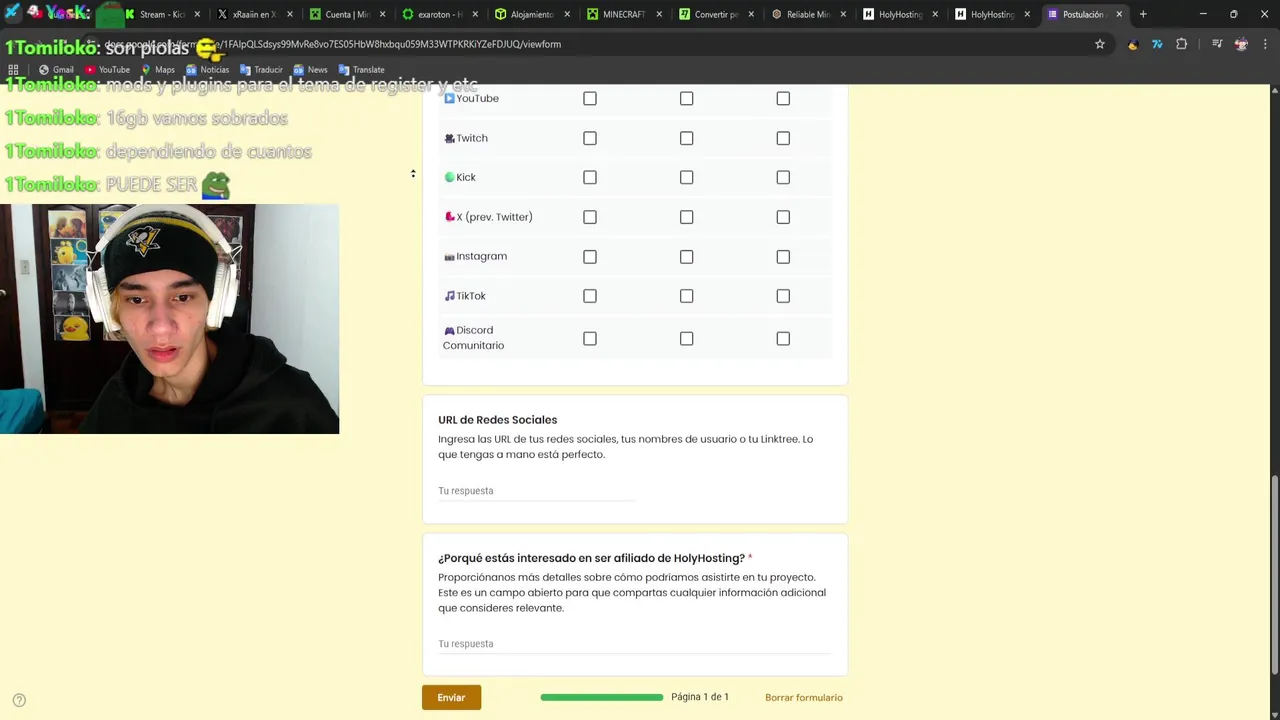Switch to the Alojamiento tab
The image size is (1280, 720).
click(529, 14)
